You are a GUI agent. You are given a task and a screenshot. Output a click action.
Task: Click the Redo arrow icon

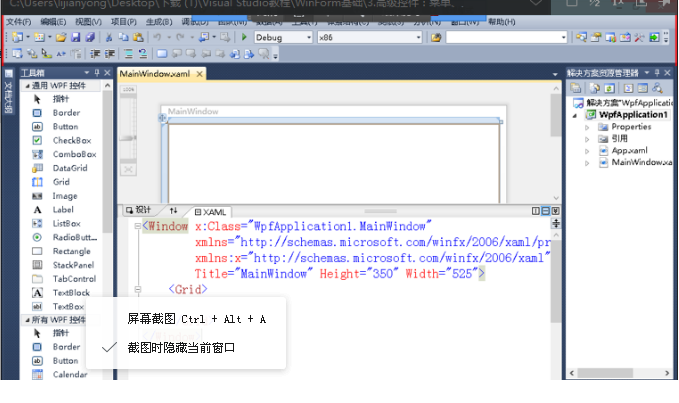[x=180, y=38]
